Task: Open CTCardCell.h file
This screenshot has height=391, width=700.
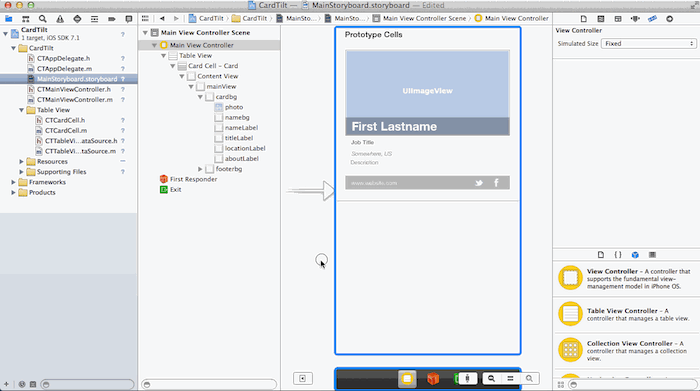Action: [65, 120]
